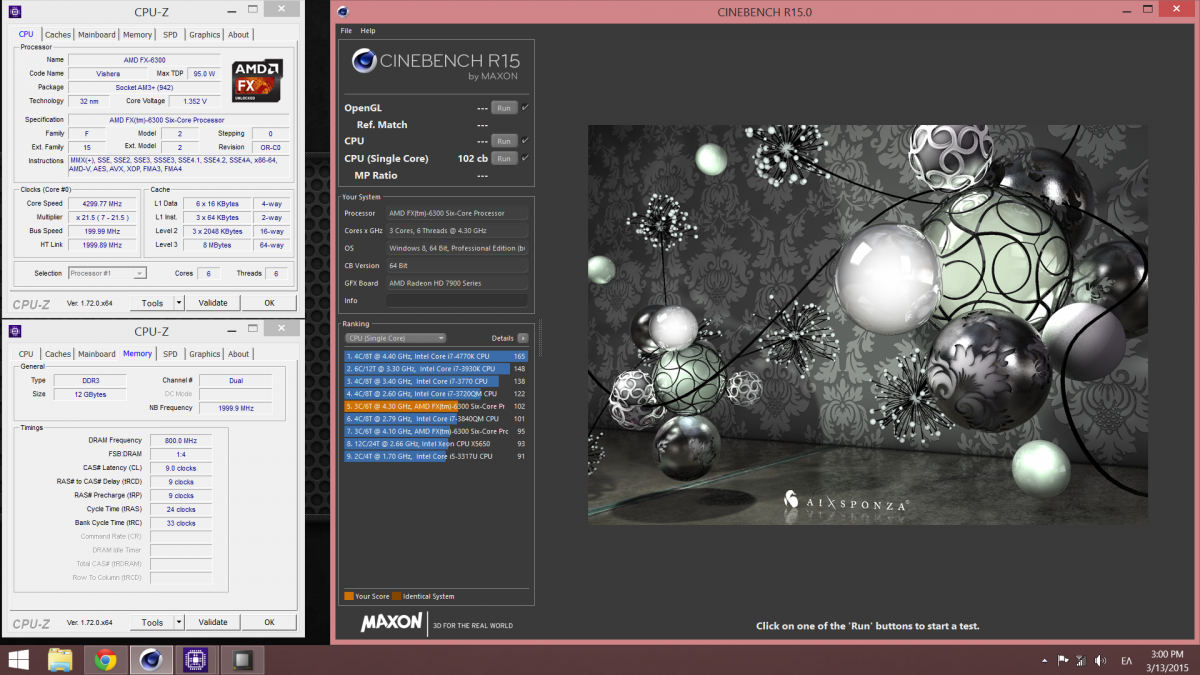The image size is (1200, 675).
Task: Click Validate in CPU-Z CPU window
Action: [x=213, y=303]
